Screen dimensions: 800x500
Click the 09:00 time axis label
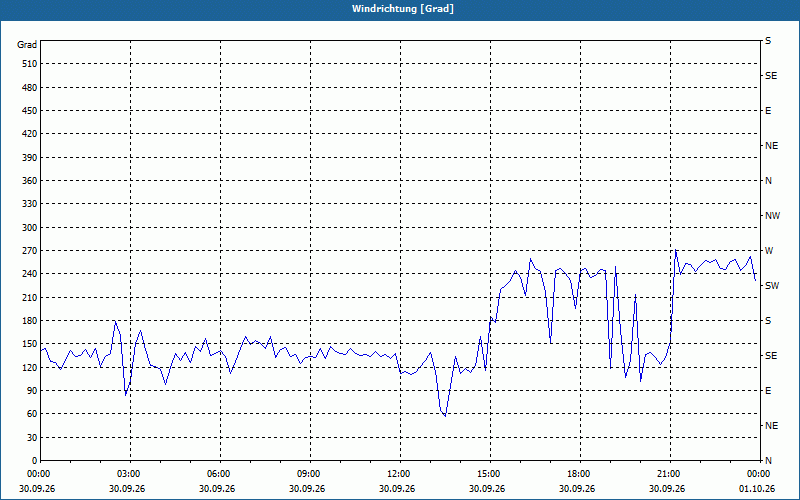pos(309,474)
